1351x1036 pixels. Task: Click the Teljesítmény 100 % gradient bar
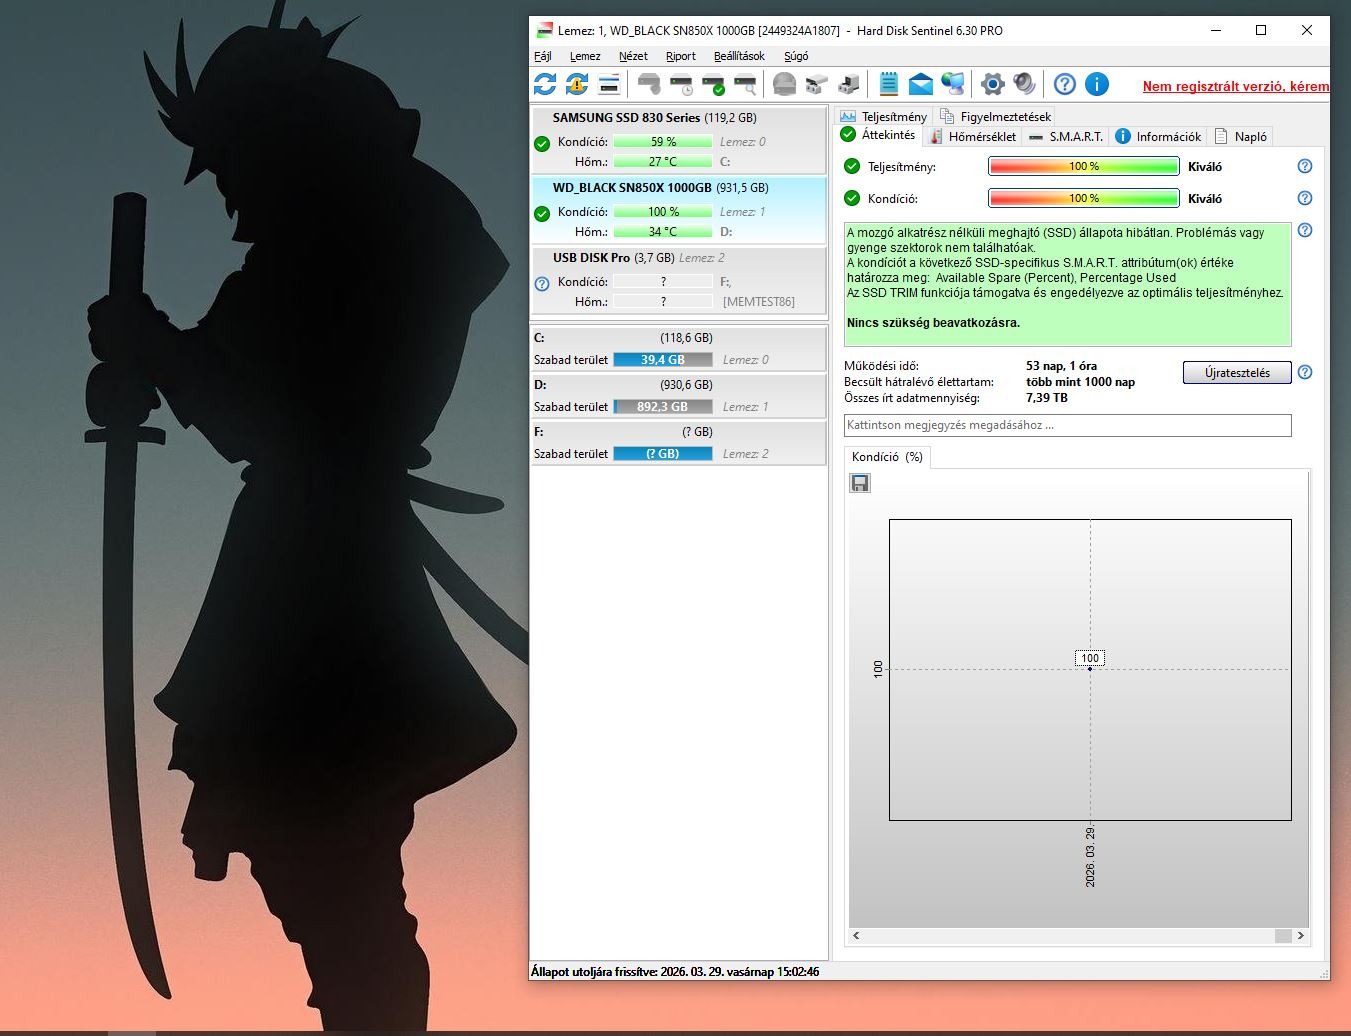click(1084, 166)
